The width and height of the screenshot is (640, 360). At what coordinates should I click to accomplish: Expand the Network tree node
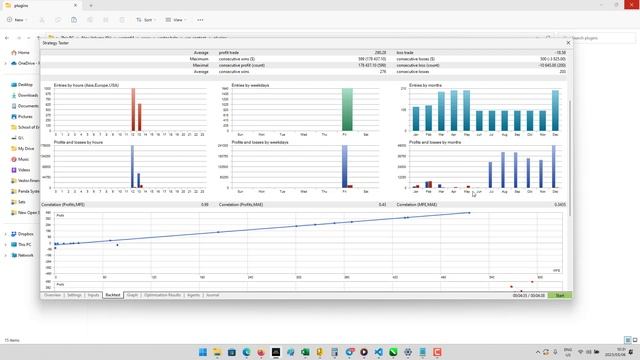6,255
